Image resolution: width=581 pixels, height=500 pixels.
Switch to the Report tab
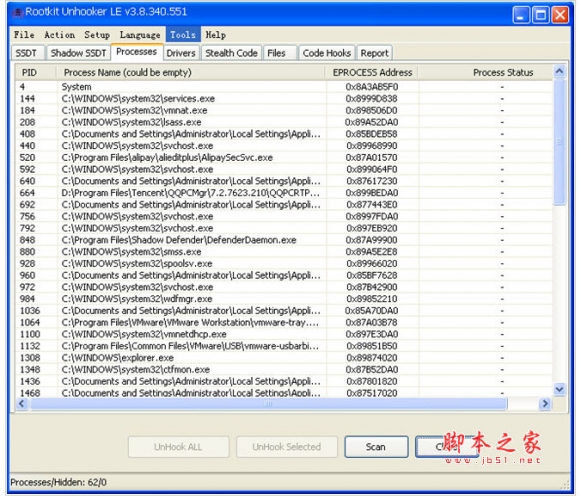click(x=374, y=53)
